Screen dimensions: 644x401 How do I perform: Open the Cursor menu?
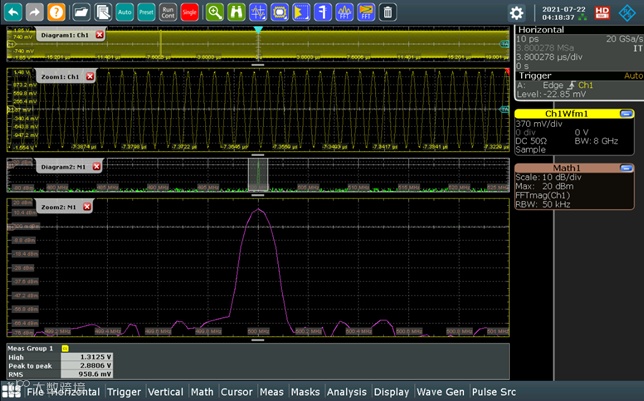(237, 392)
